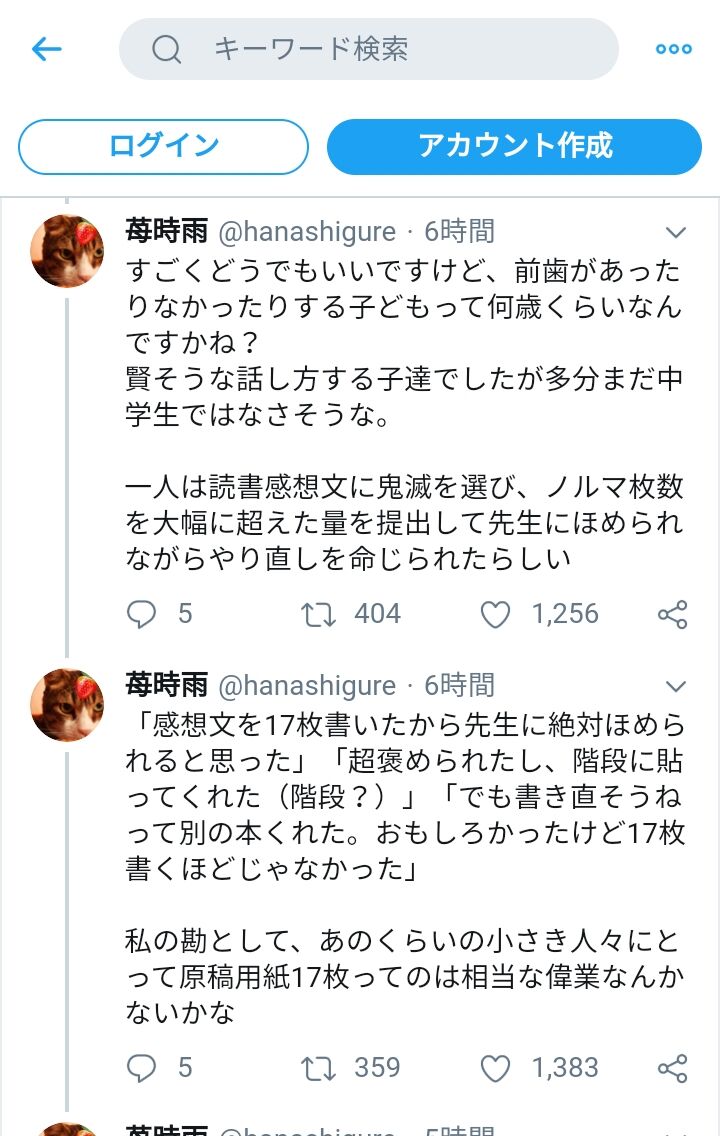Viewport: 720px width, 1136px height.
Task: Retweet the second tweet with 359 retweets
Action: pos(318,1069)
